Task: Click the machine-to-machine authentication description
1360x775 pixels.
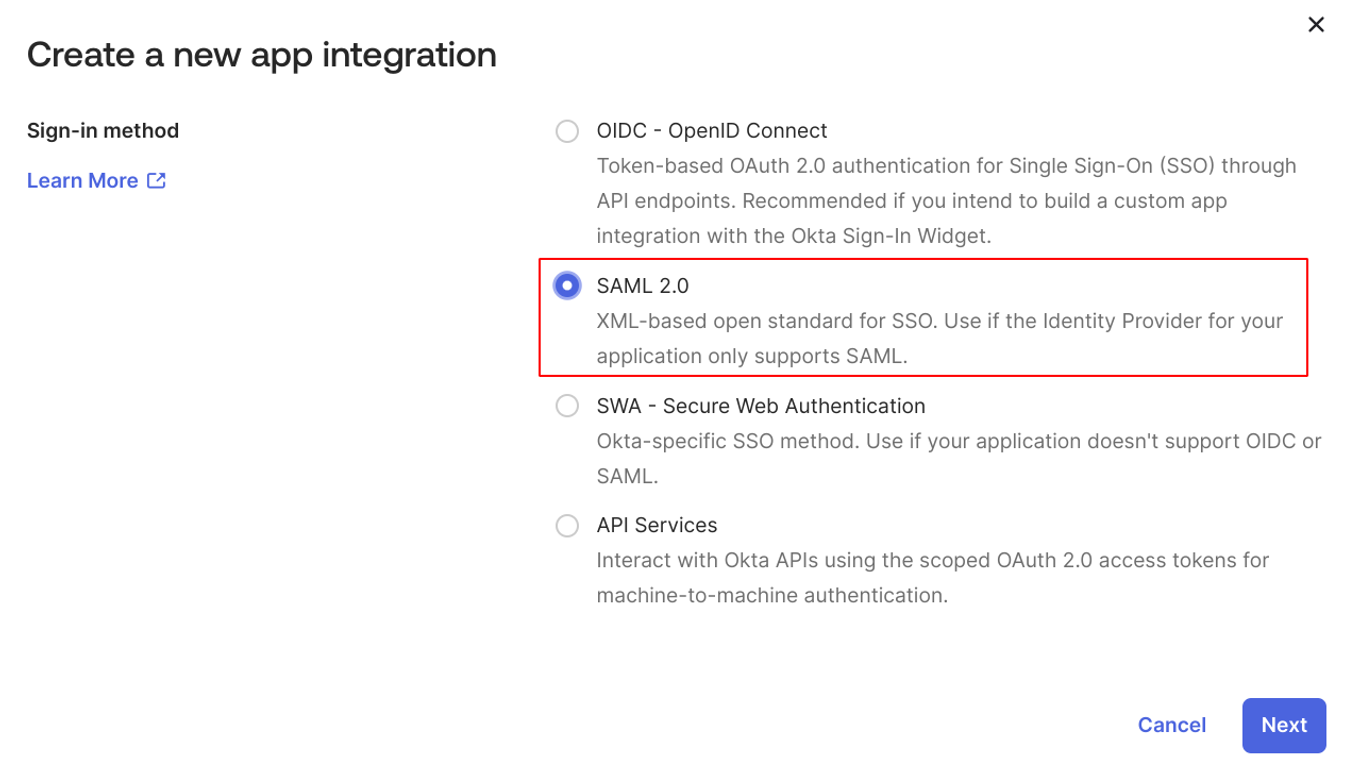Action: [x=771, y=596]
